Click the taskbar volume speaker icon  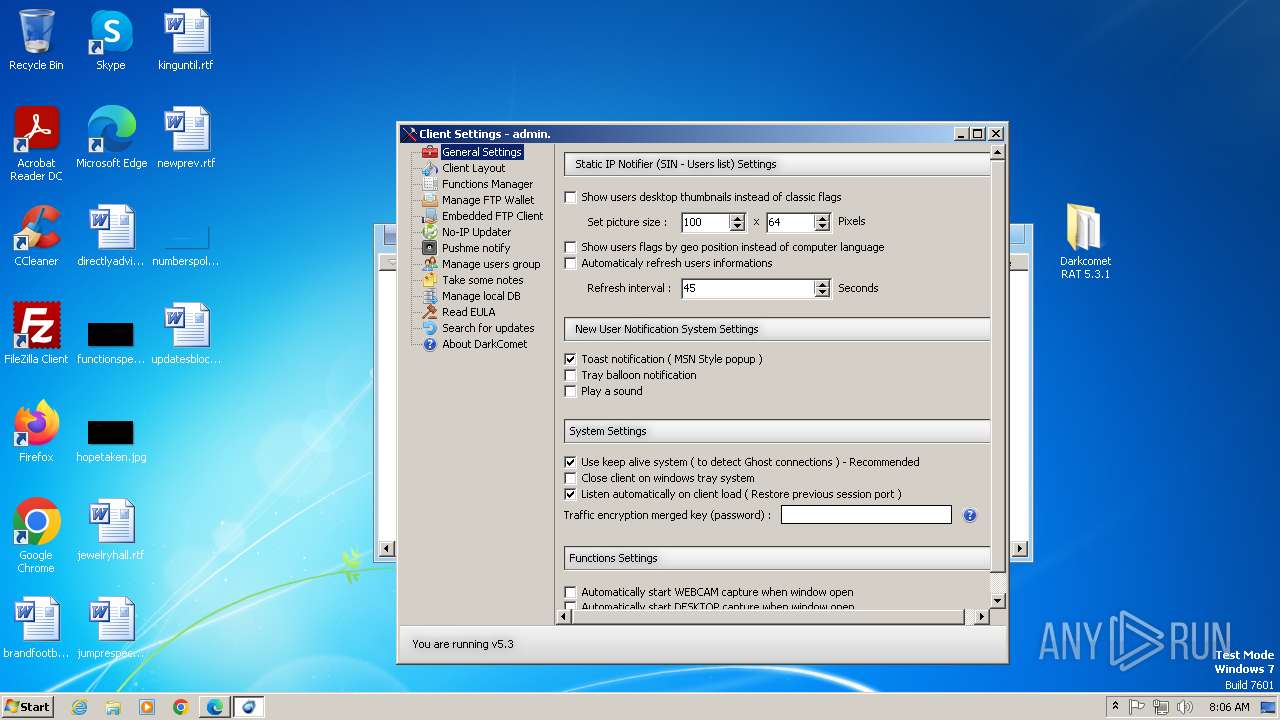point(1185,707)
